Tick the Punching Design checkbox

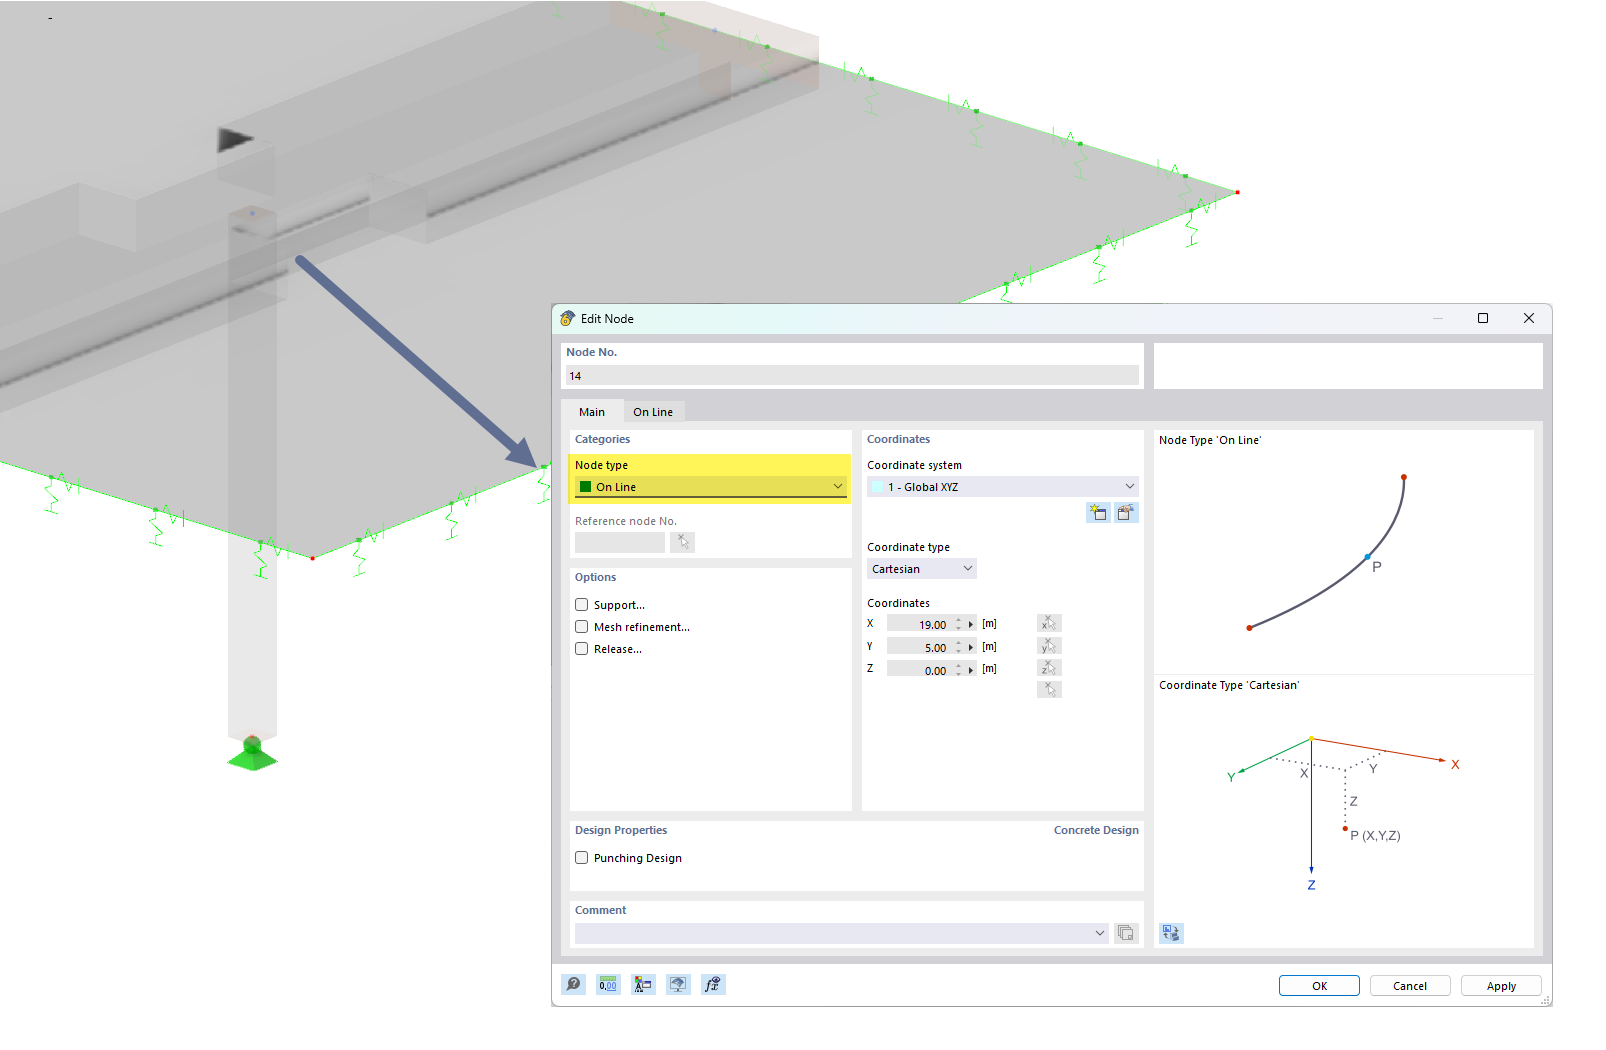pos(582,858)
